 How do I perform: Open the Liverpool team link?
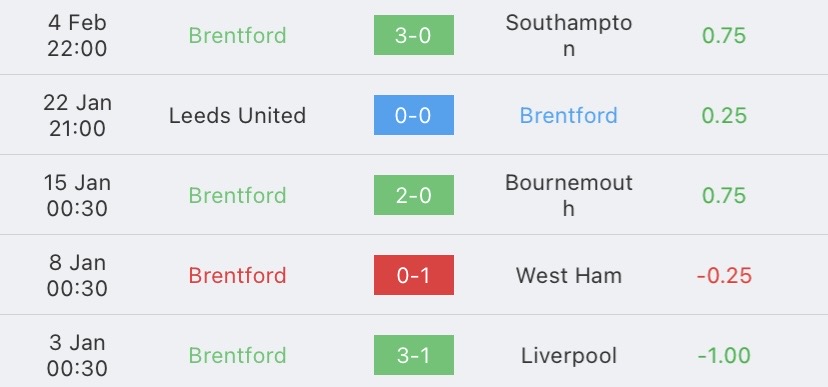pos(569,356)
